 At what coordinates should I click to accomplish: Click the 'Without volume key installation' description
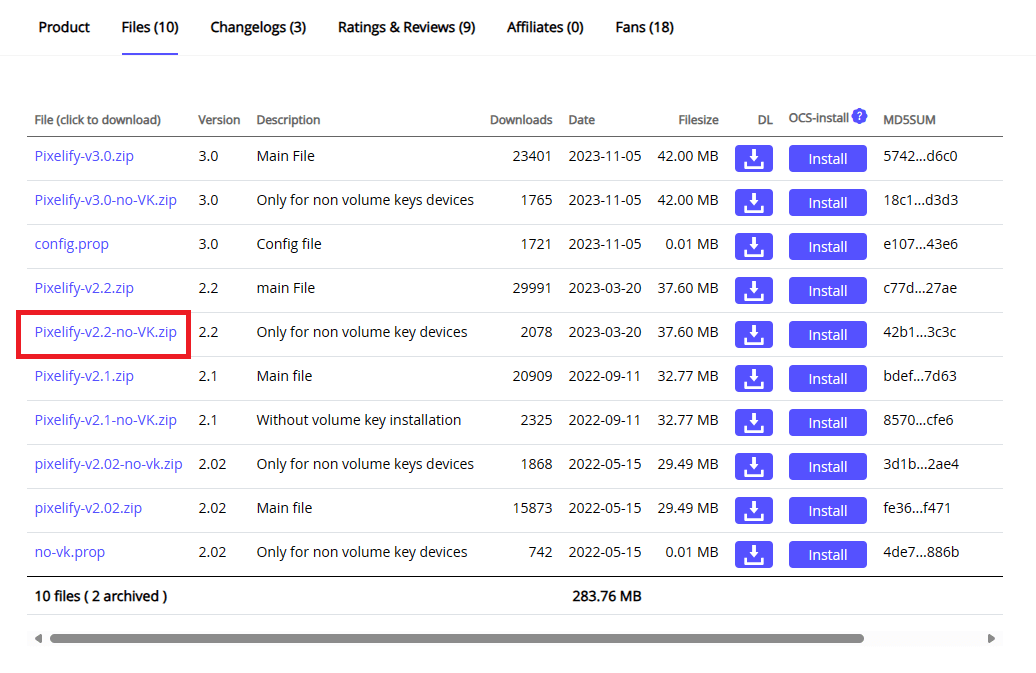pos(359,421)
